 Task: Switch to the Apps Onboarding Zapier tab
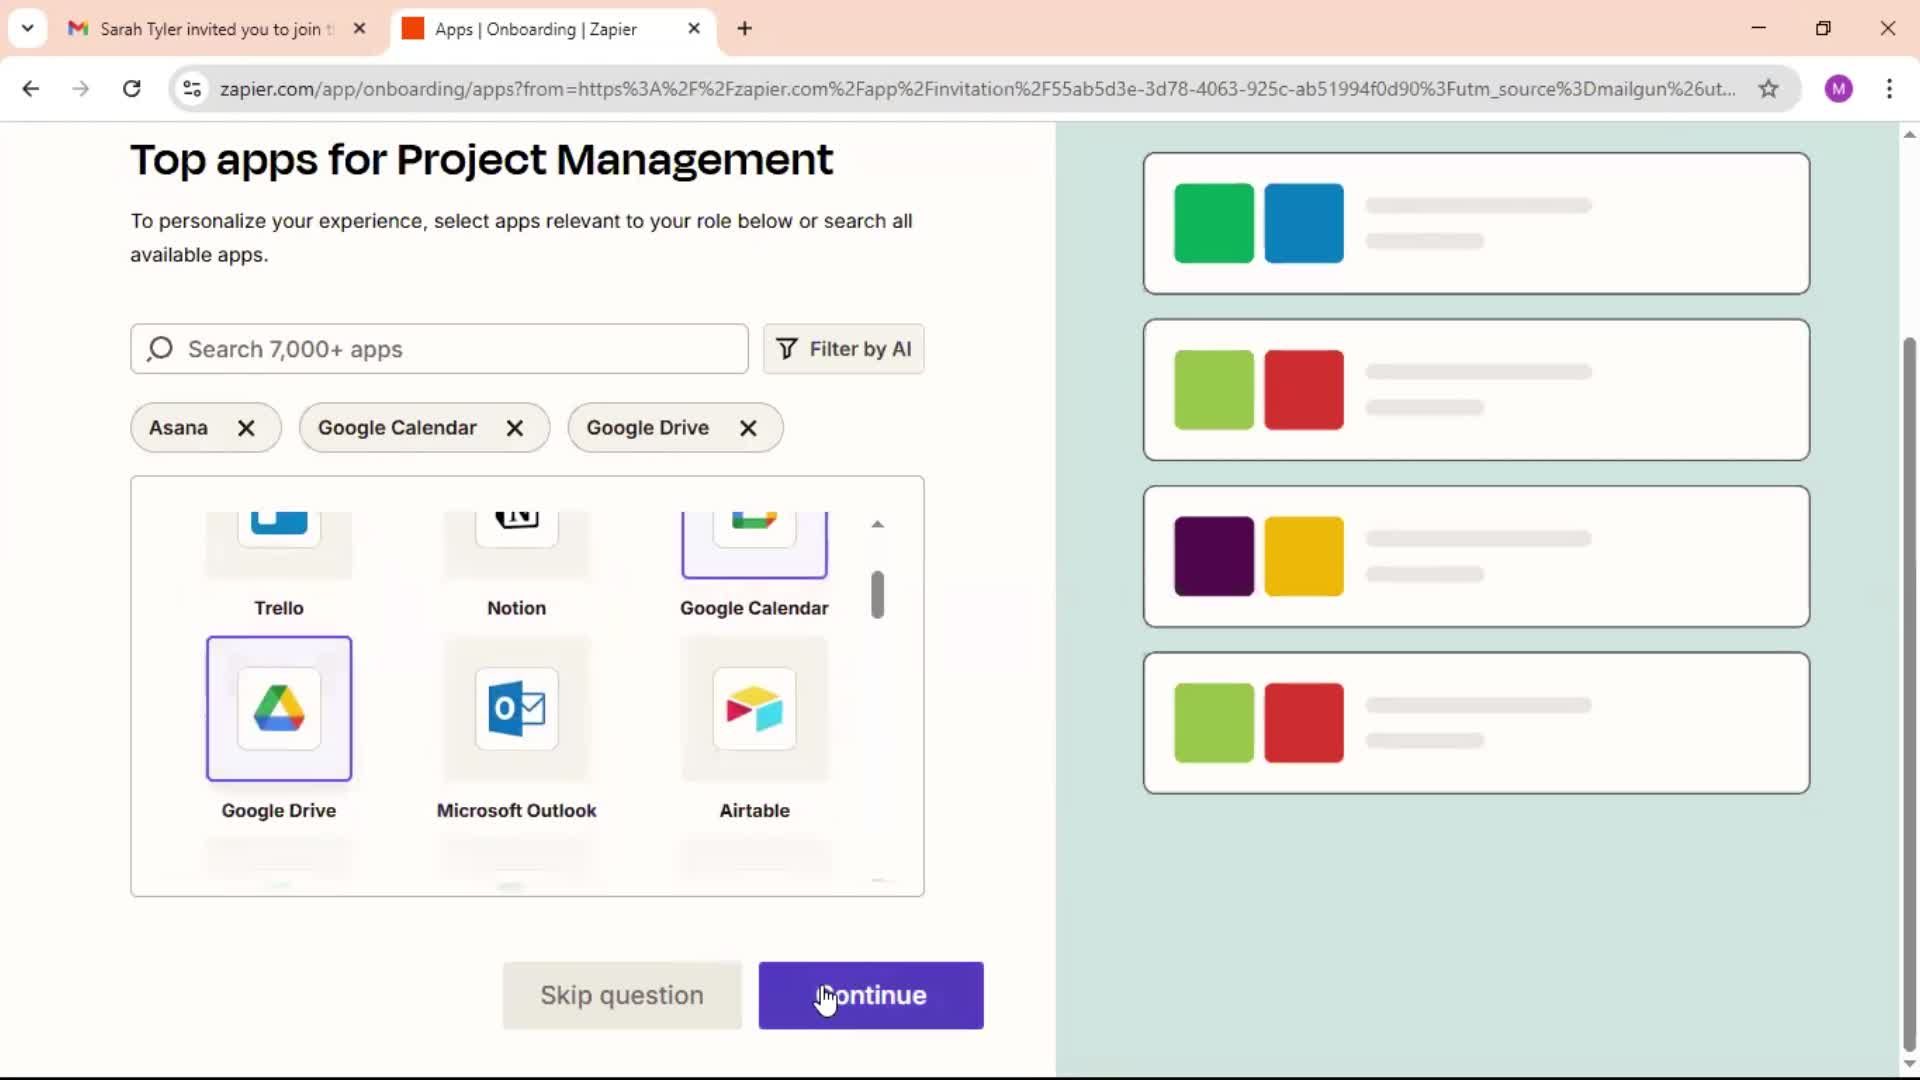[552, 29]
